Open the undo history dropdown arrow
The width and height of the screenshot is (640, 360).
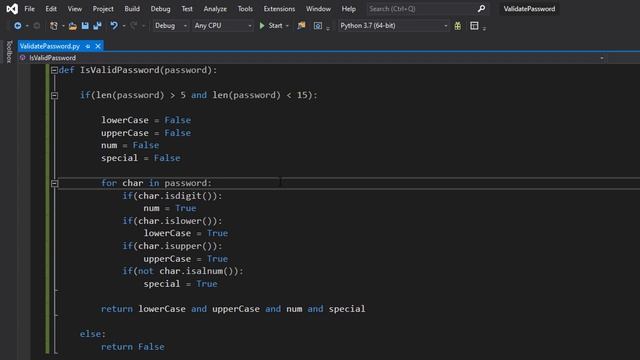124,26
